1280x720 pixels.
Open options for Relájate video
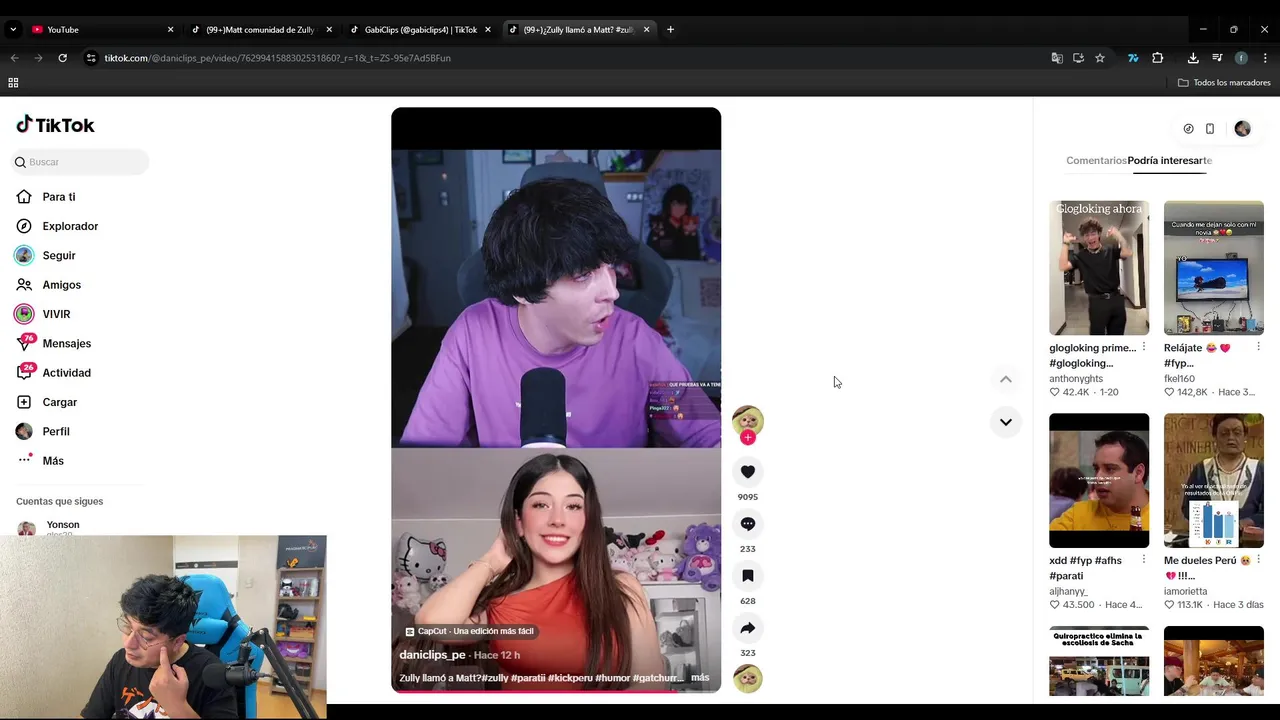pos(1258,347)
